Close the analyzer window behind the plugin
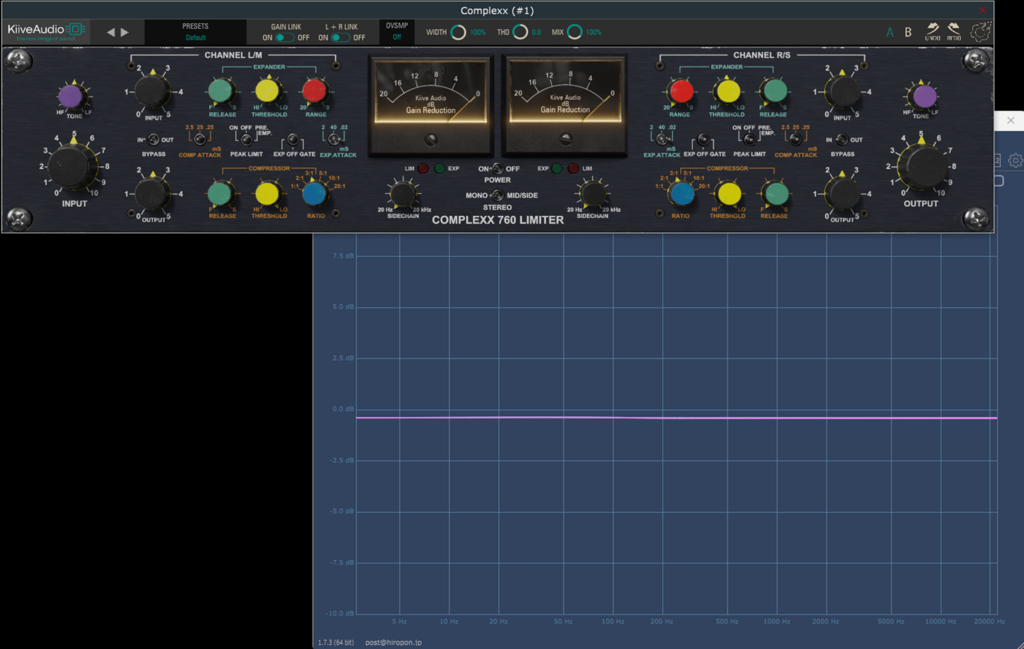The height and width of the screenshot is (649, 1024). click(x=1010, y=120)
